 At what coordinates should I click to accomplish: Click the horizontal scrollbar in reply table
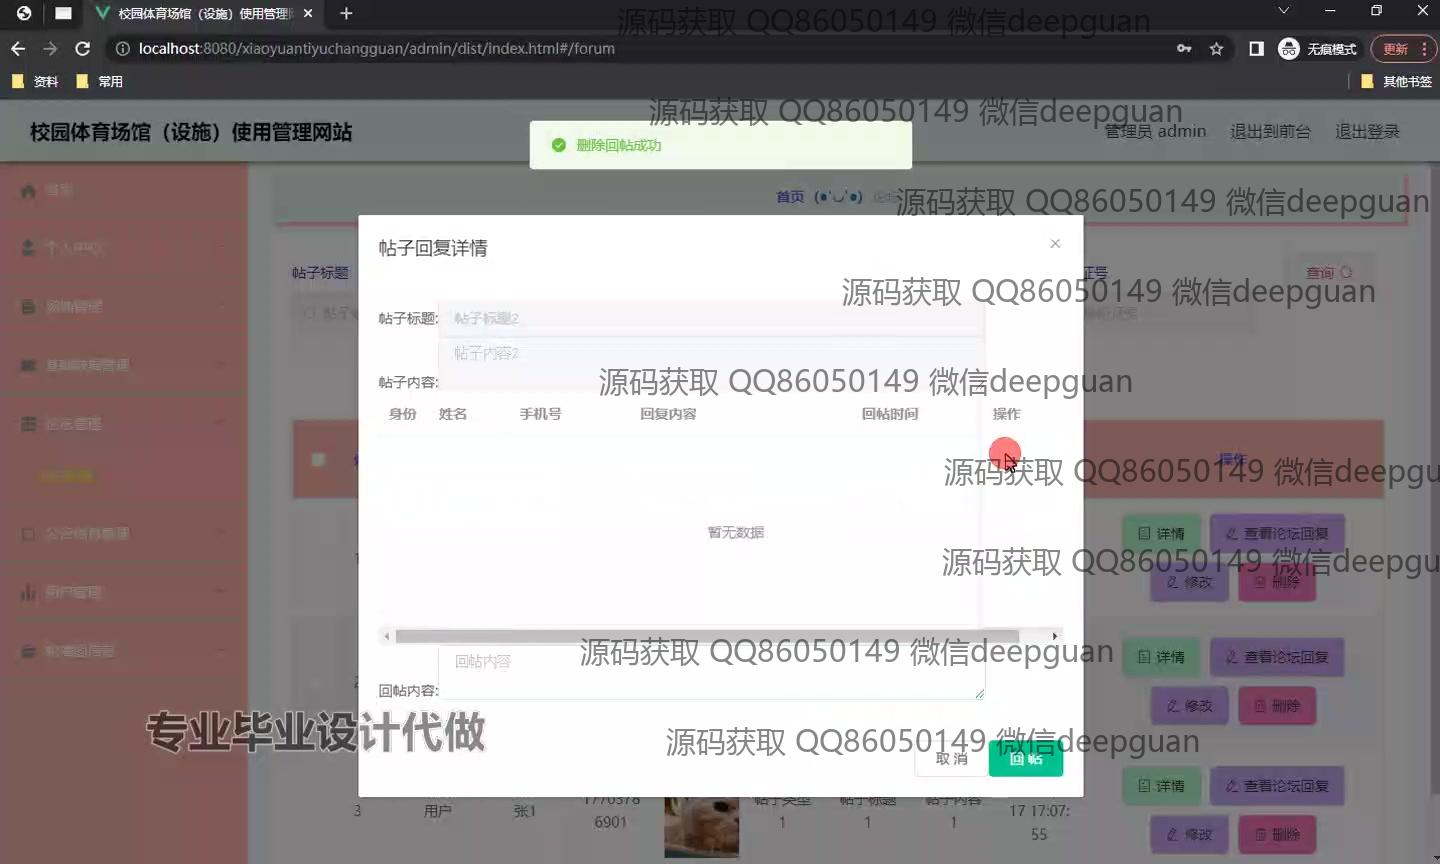pos(706,636)
